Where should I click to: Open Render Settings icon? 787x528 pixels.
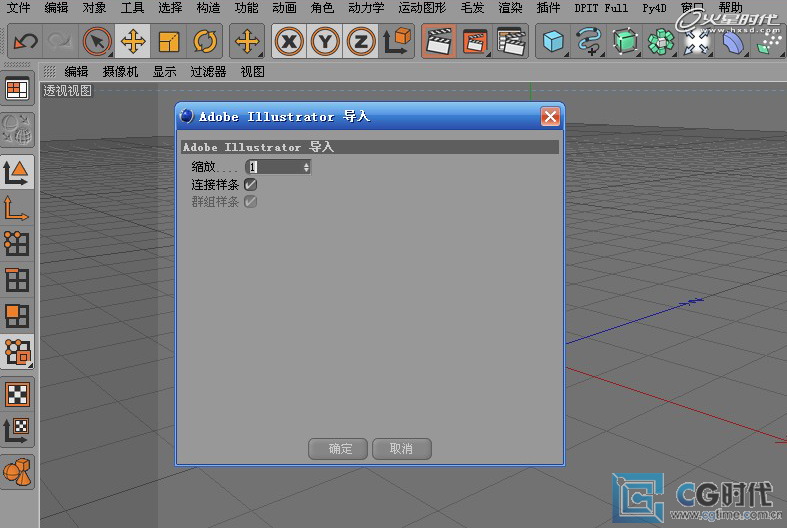coord(510,41)
